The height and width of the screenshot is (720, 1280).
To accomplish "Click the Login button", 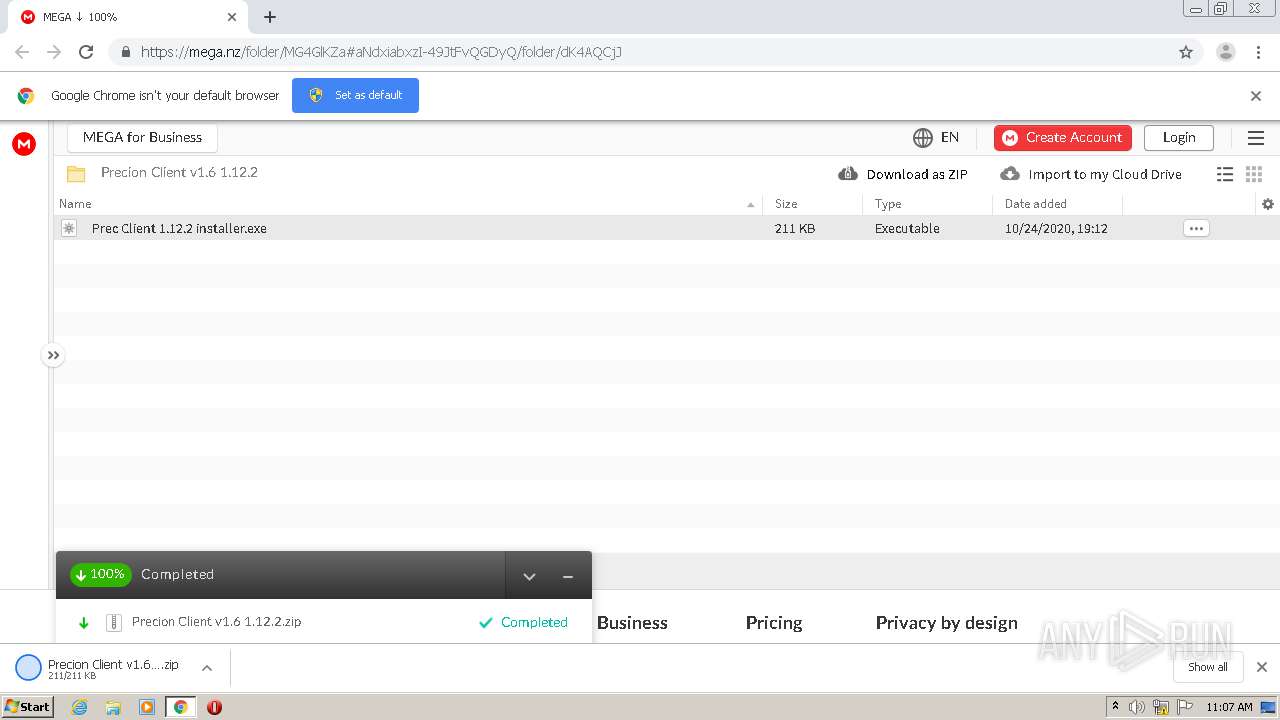I will click(1179, 137).
